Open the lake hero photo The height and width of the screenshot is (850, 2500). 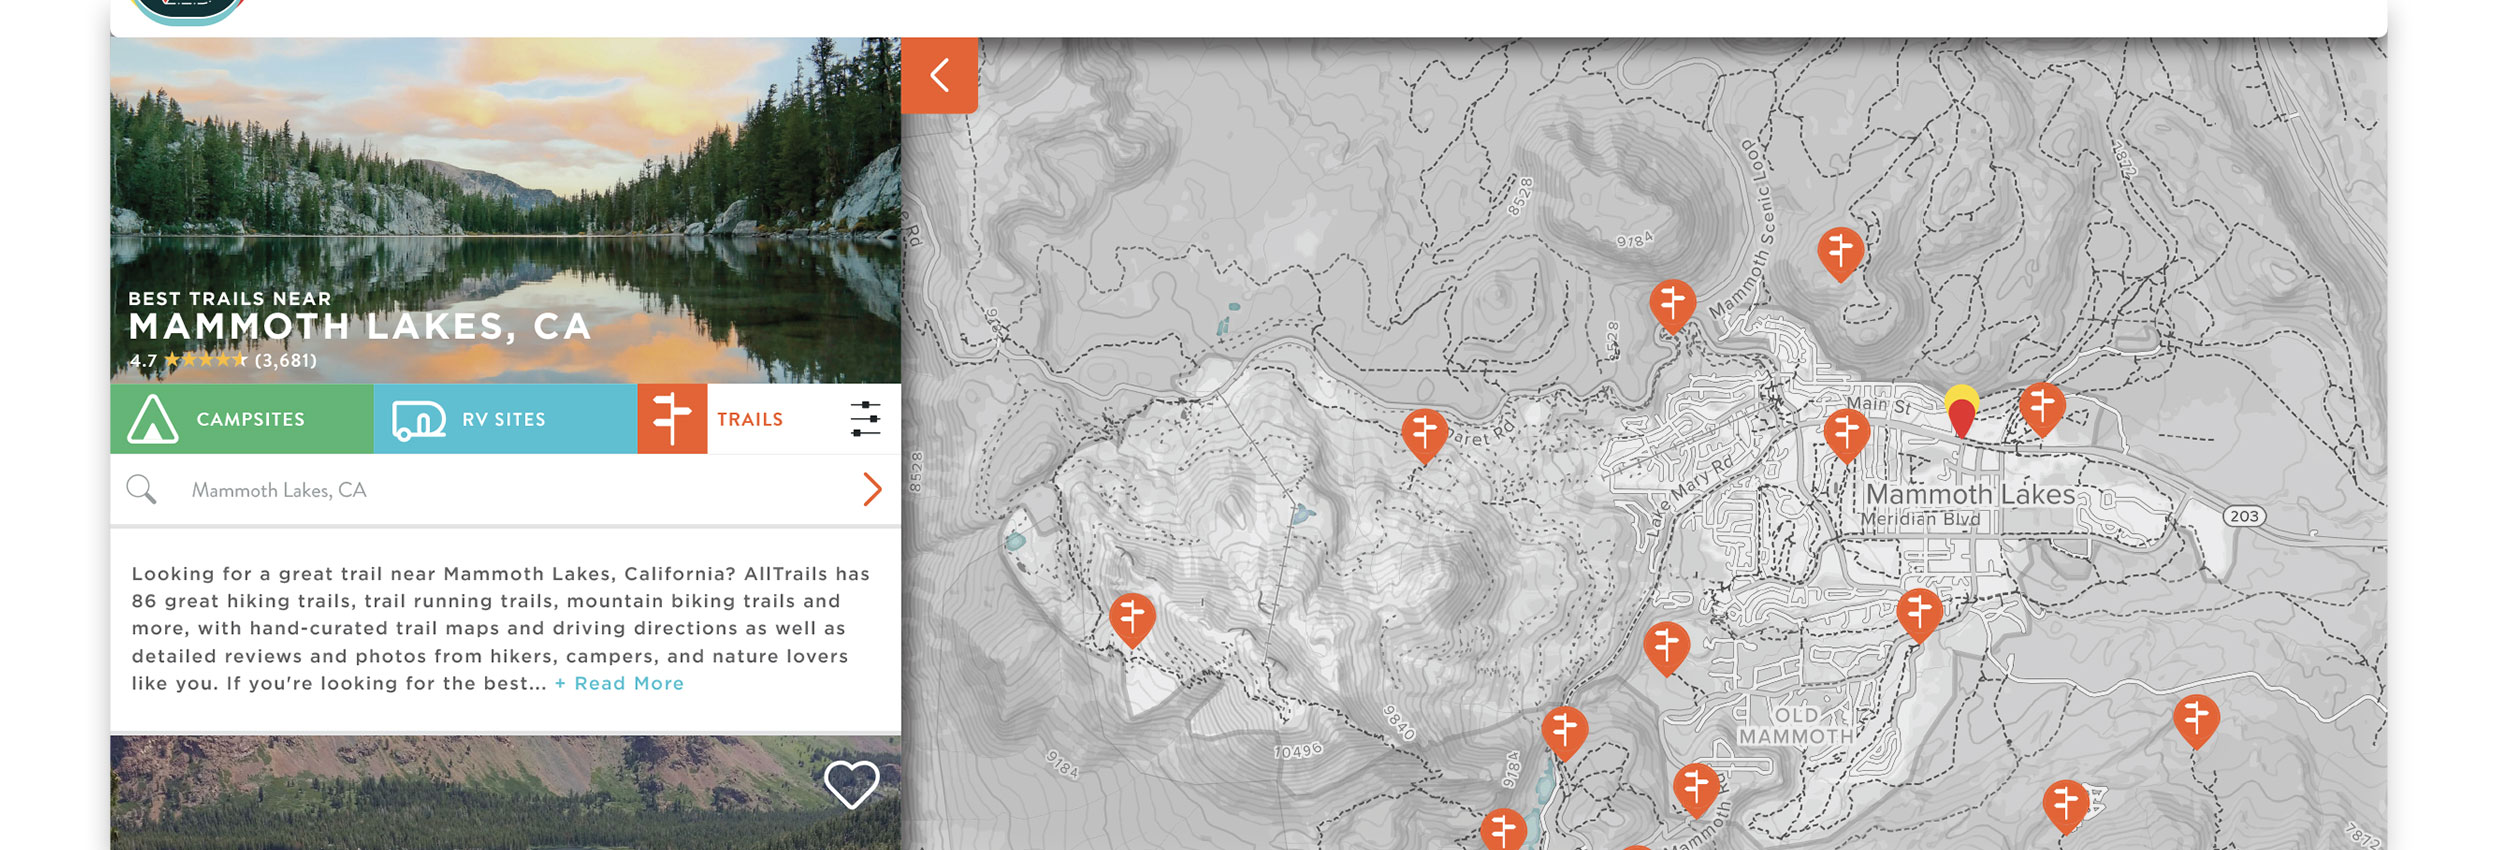click(x=505, y=210)
